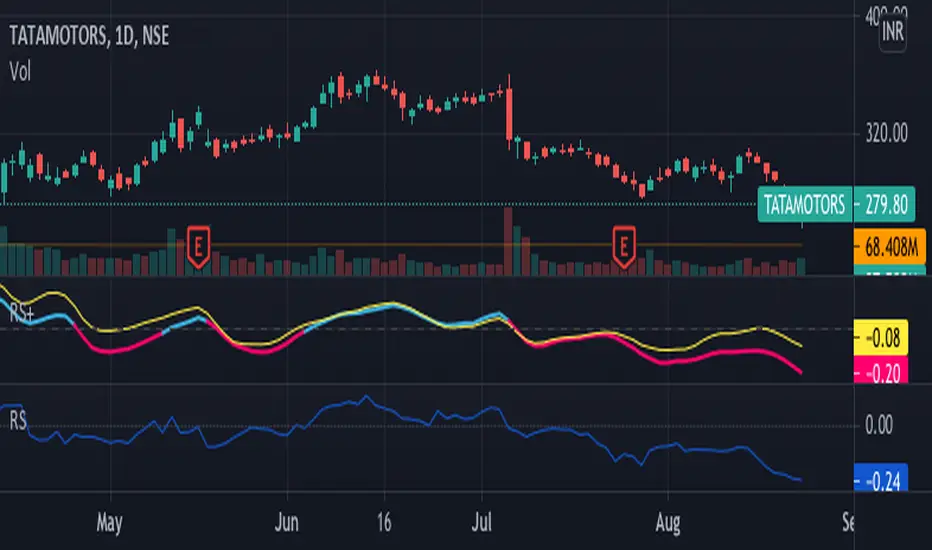Click the Vol indicator label

(20, 72)
